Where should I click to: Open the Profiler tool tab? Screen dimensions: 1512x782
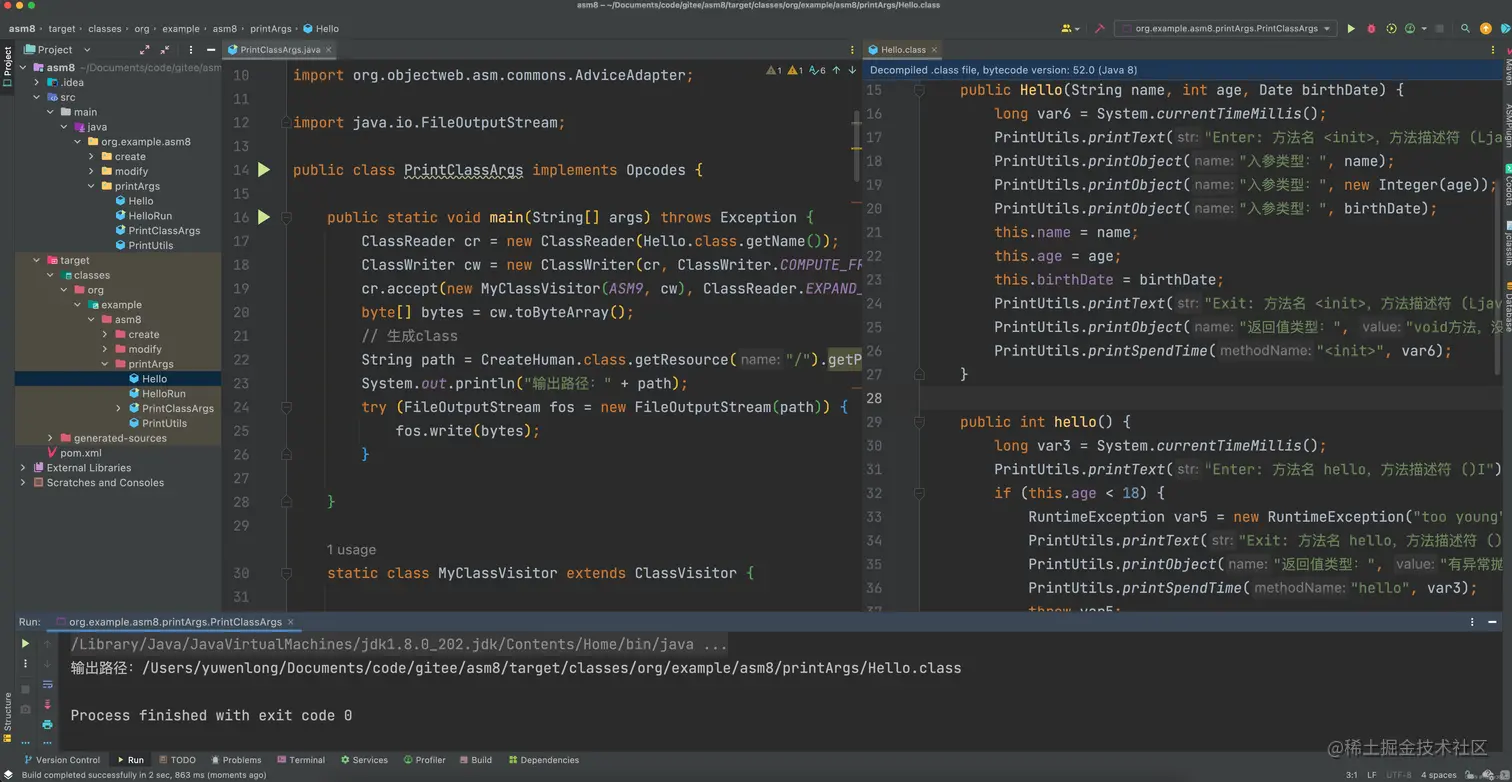point(424,760)
